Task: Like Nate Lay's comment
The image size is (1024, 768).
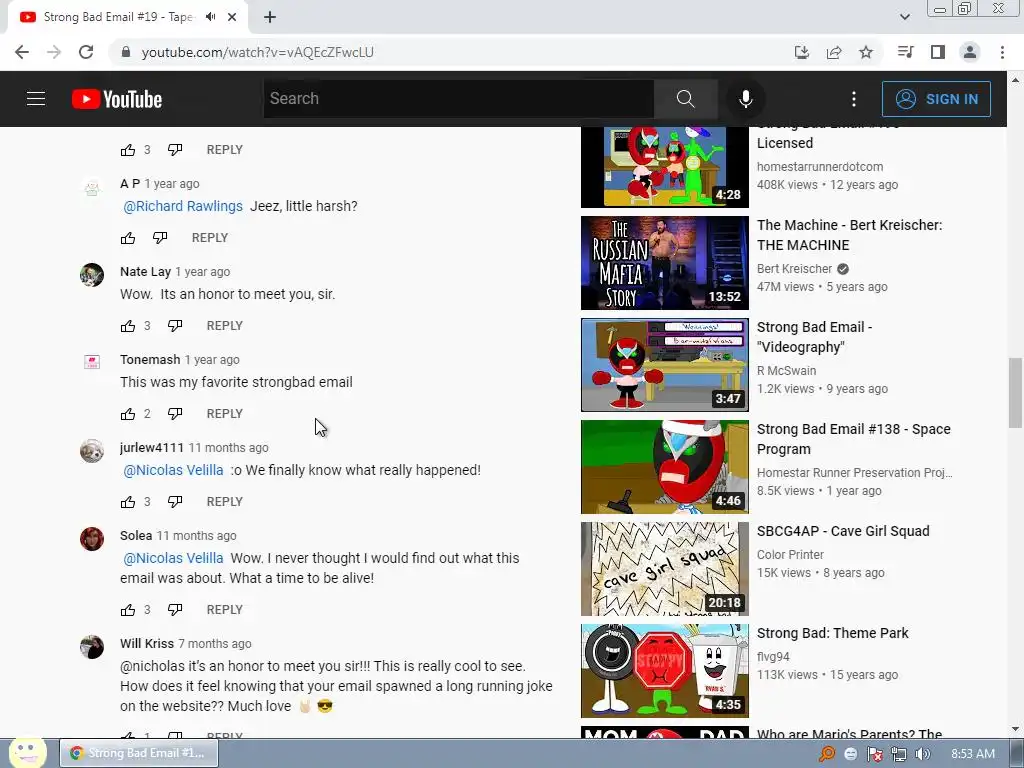Action: [x=128, y=326]
